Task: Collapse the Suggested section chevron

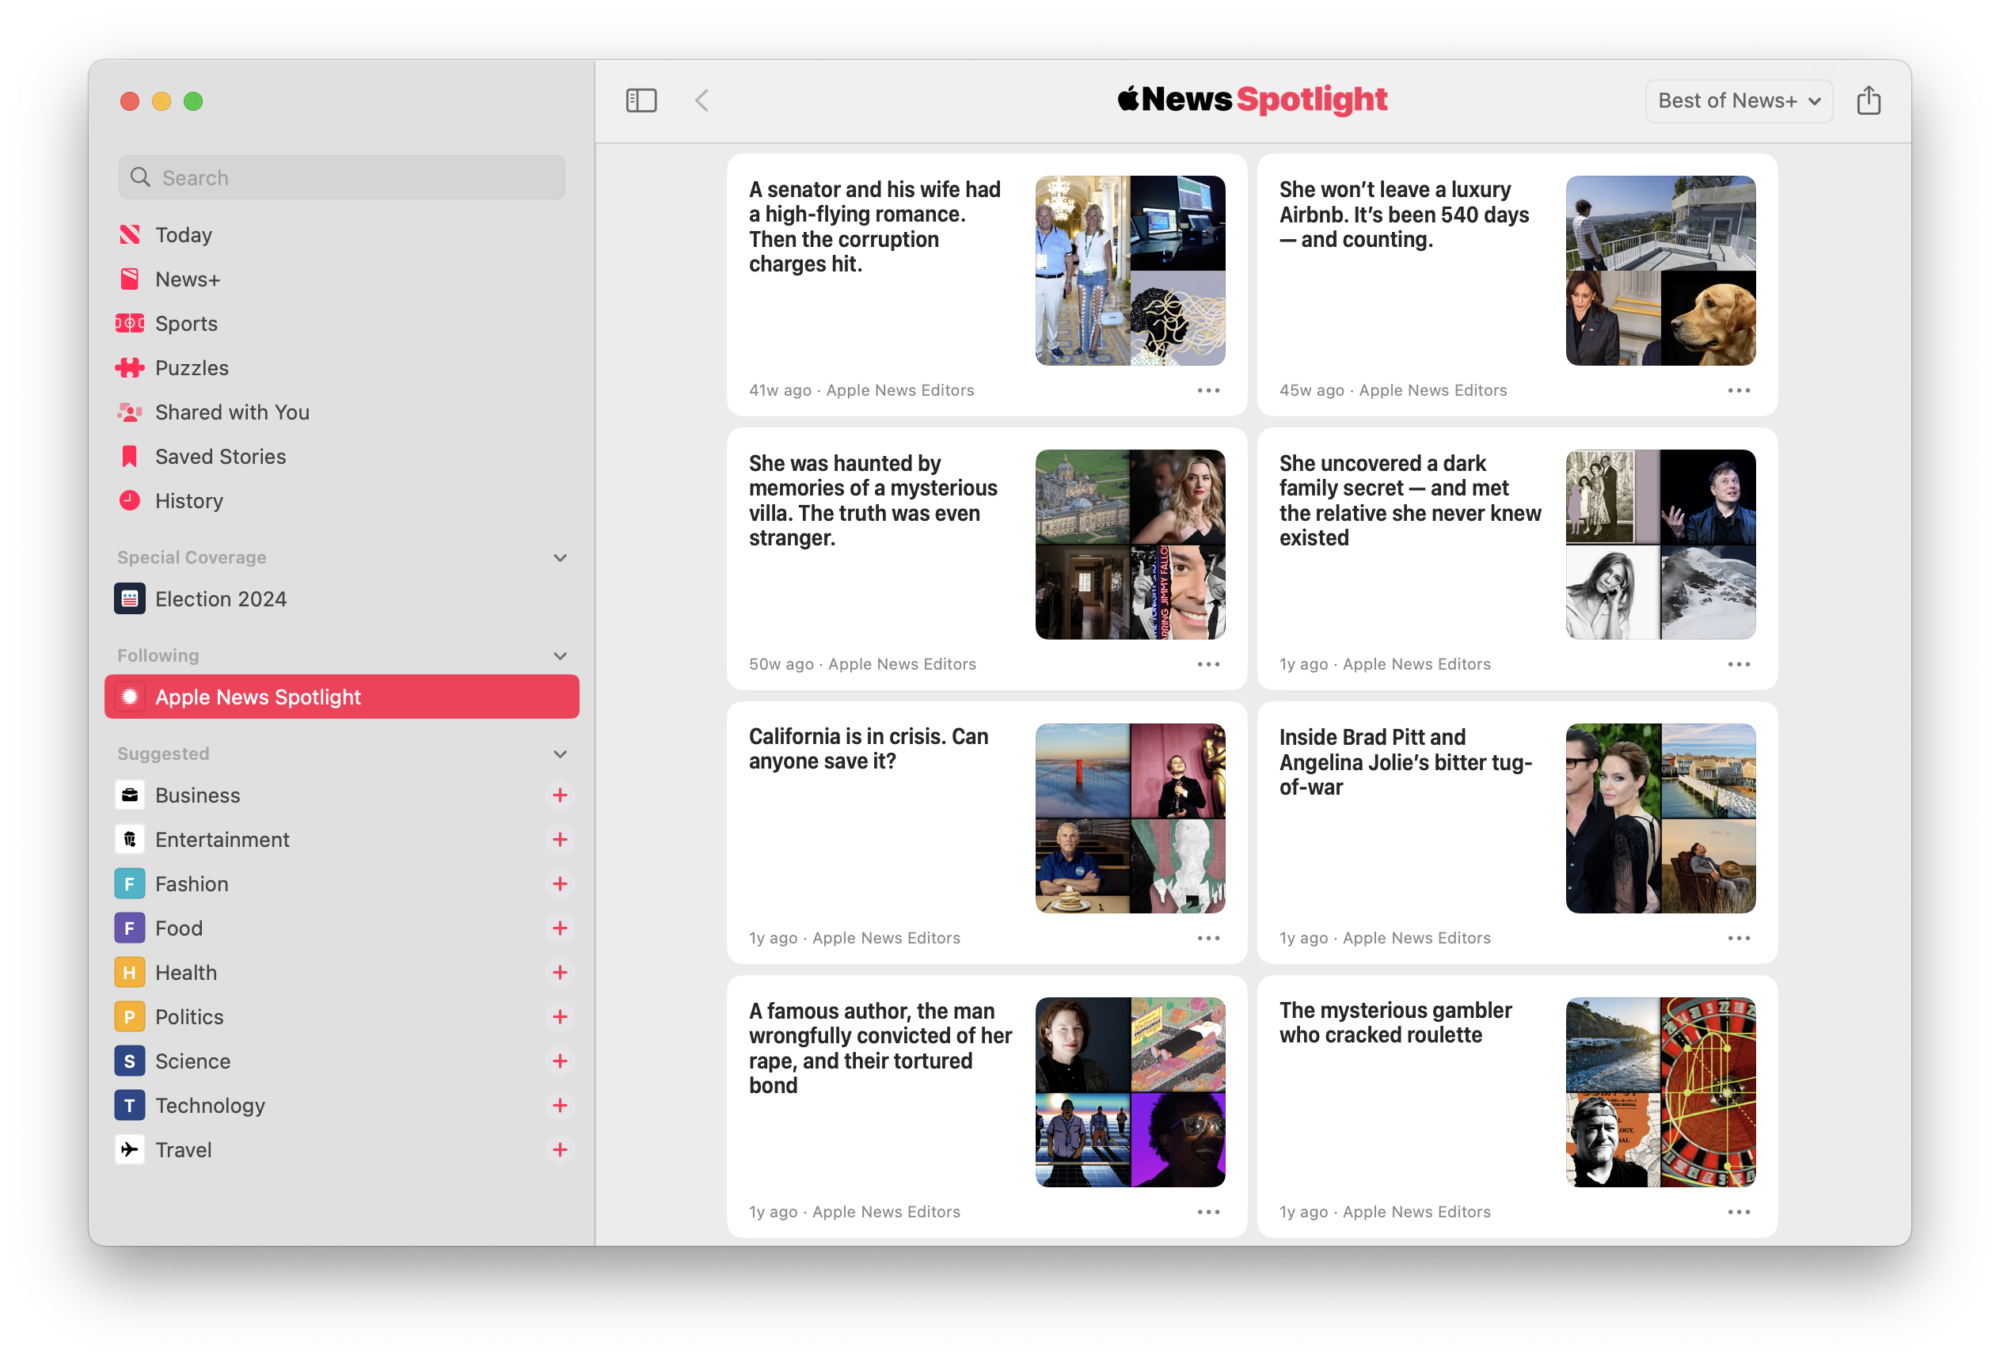Action: pyautogui.click(x=560, y=754)
